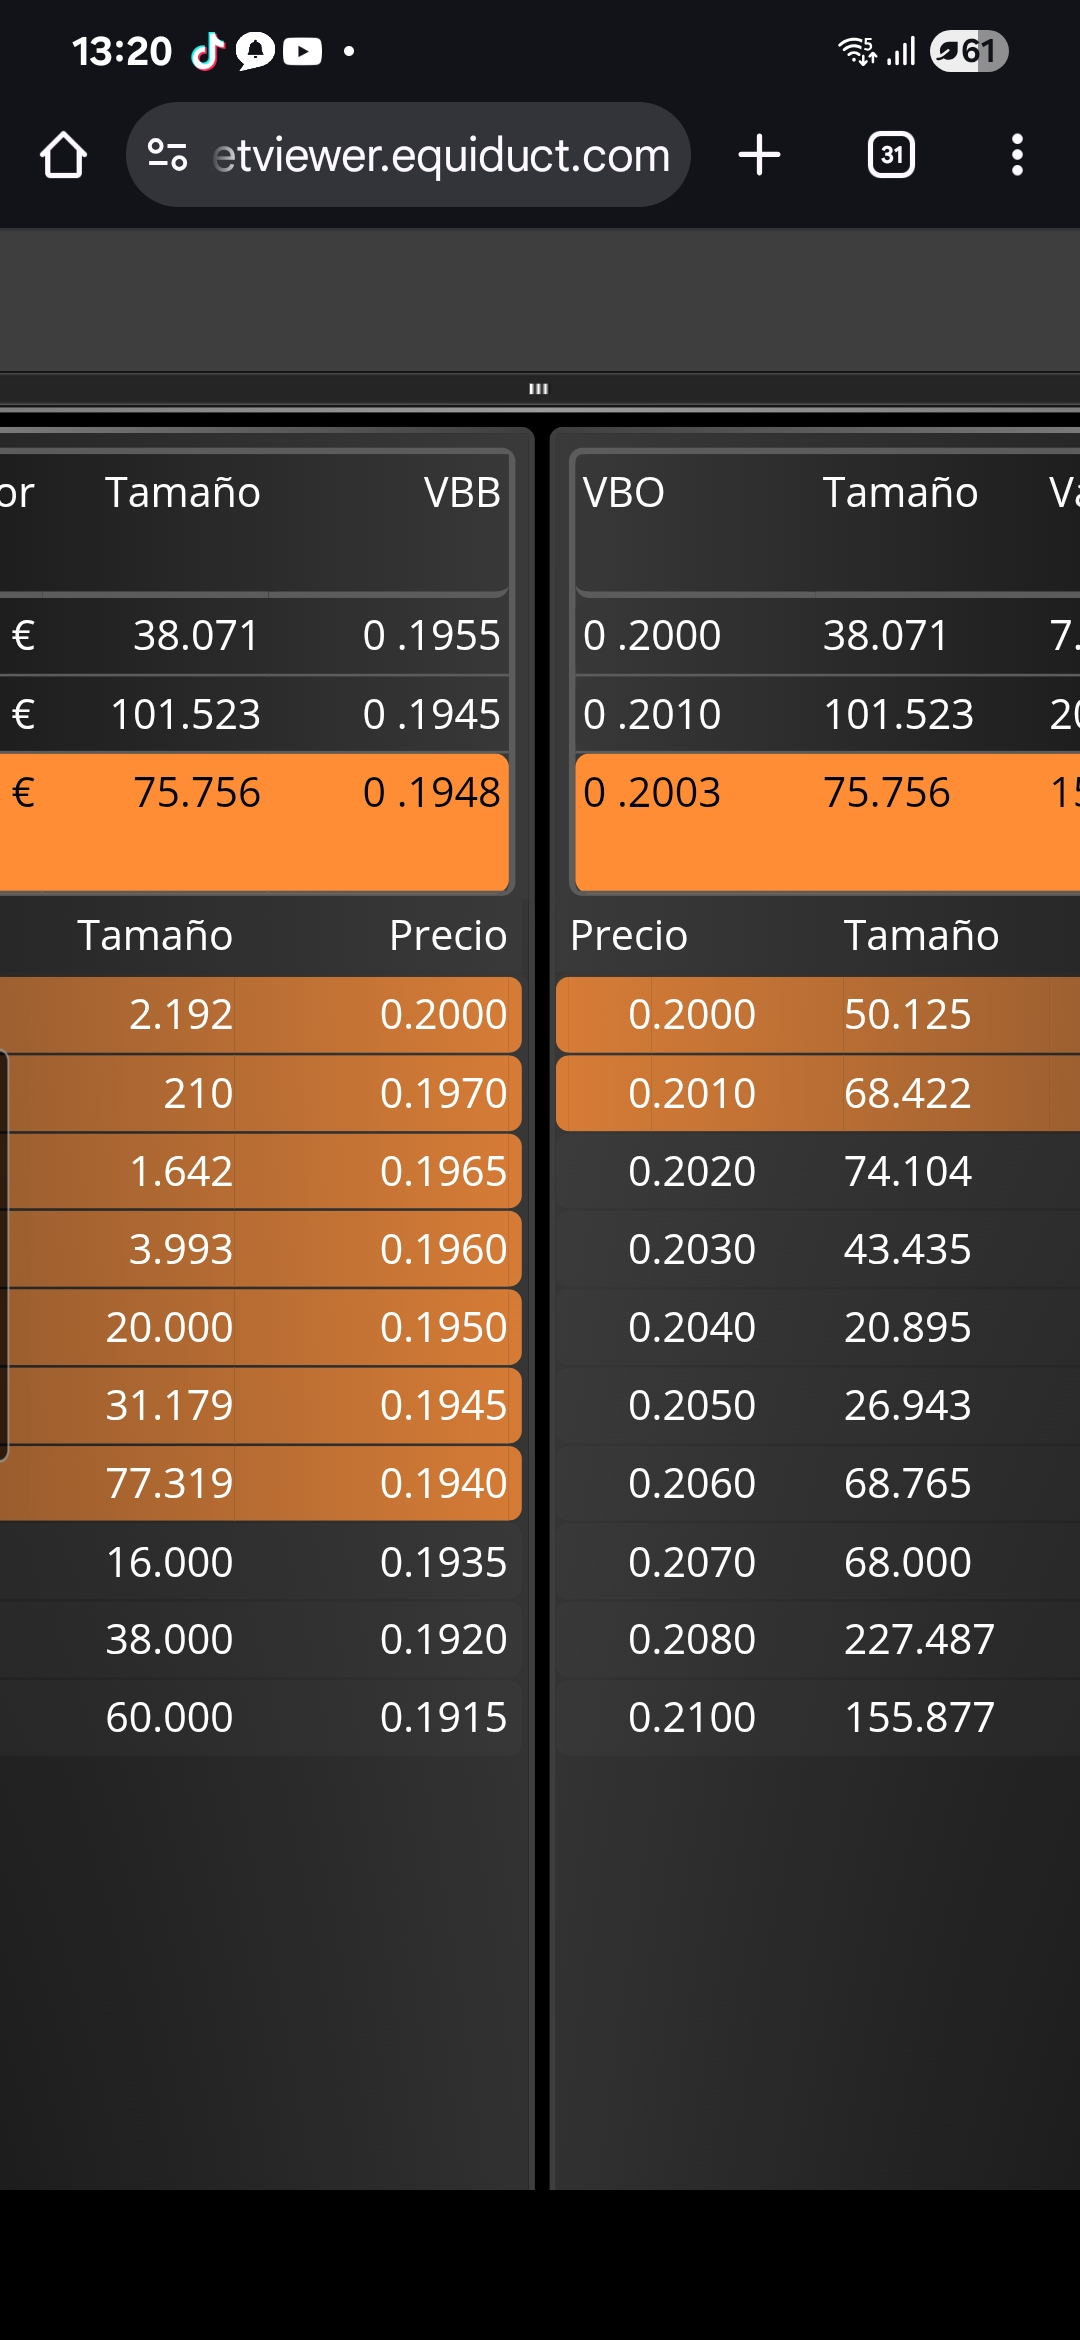Viewport: 1080px width, 2340px height.
Task: Click the etviewer.equiduct.com address field
Action: (440, 155)
